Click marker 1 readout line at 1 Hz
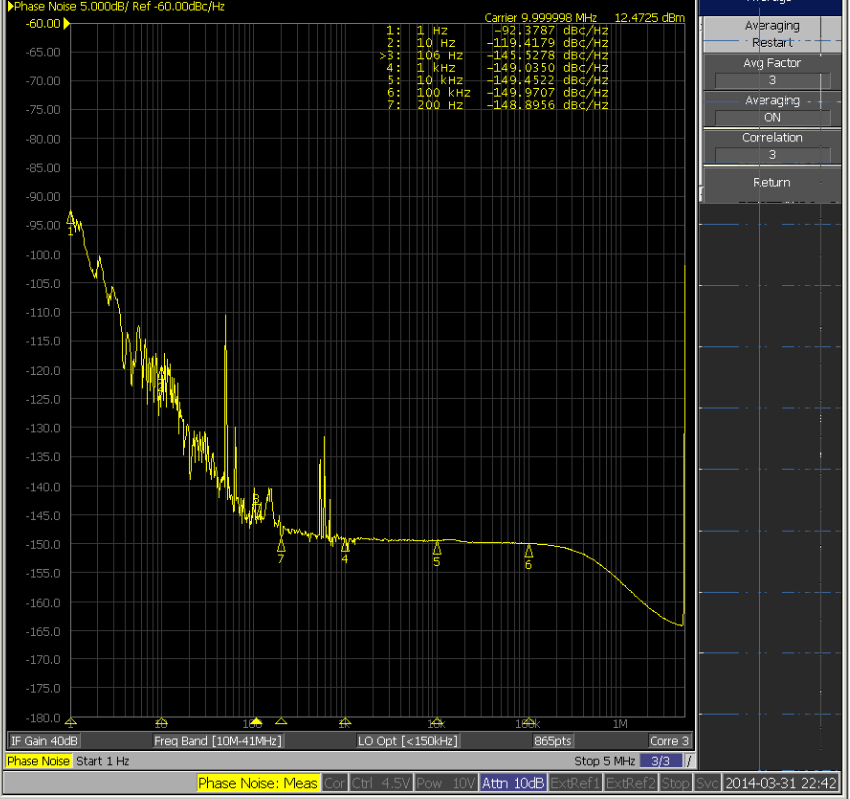Viewport: 850px width, 799px height. tap(497, 31)
